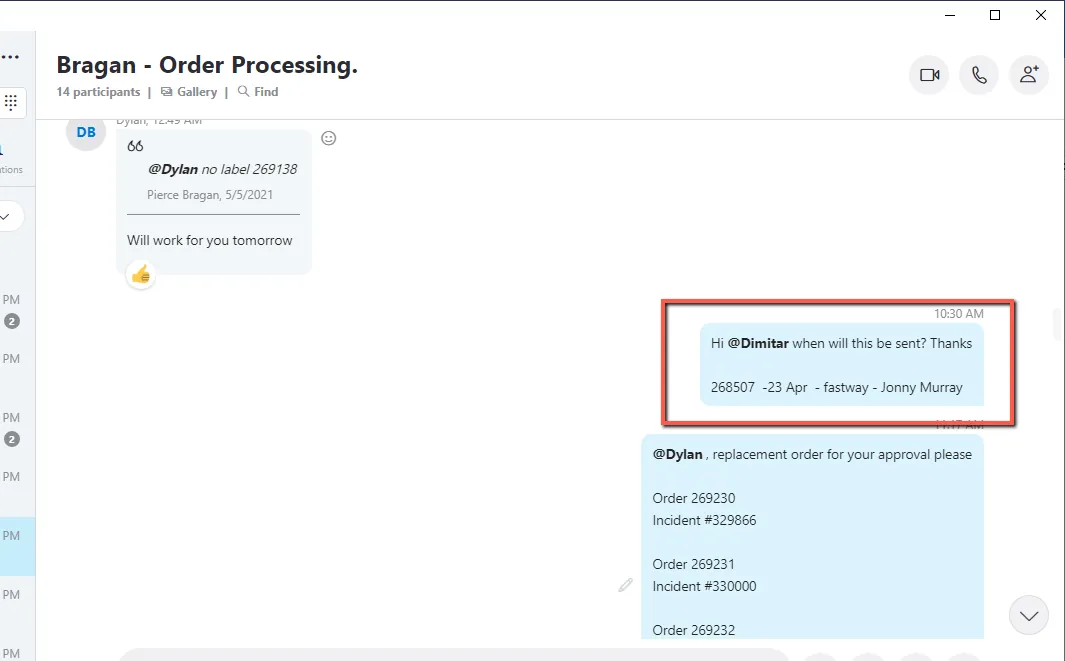Click the text "Order 269231"
This screenshot has height=661, width=1065.
pos(693,565)
